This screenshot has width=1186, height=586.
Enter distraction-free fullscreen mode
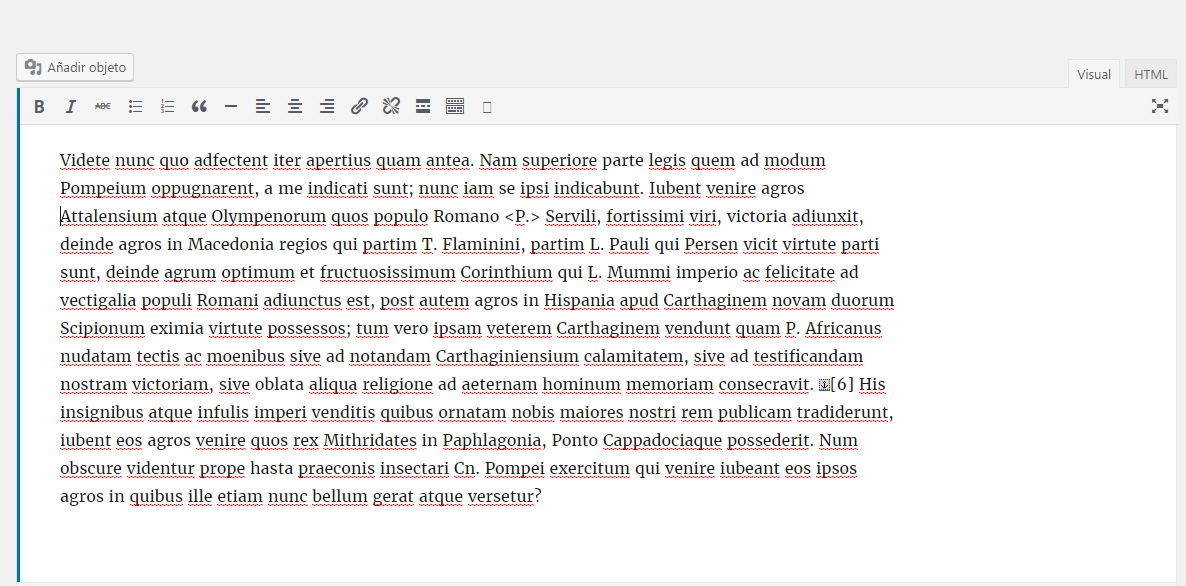pyautogui.click(x=1159, y=107)
